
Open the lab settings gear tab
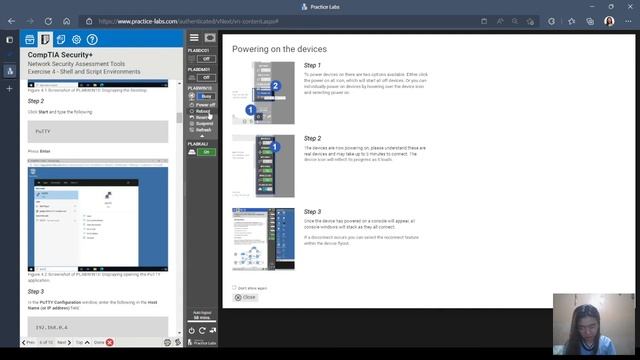coord(76,39)
